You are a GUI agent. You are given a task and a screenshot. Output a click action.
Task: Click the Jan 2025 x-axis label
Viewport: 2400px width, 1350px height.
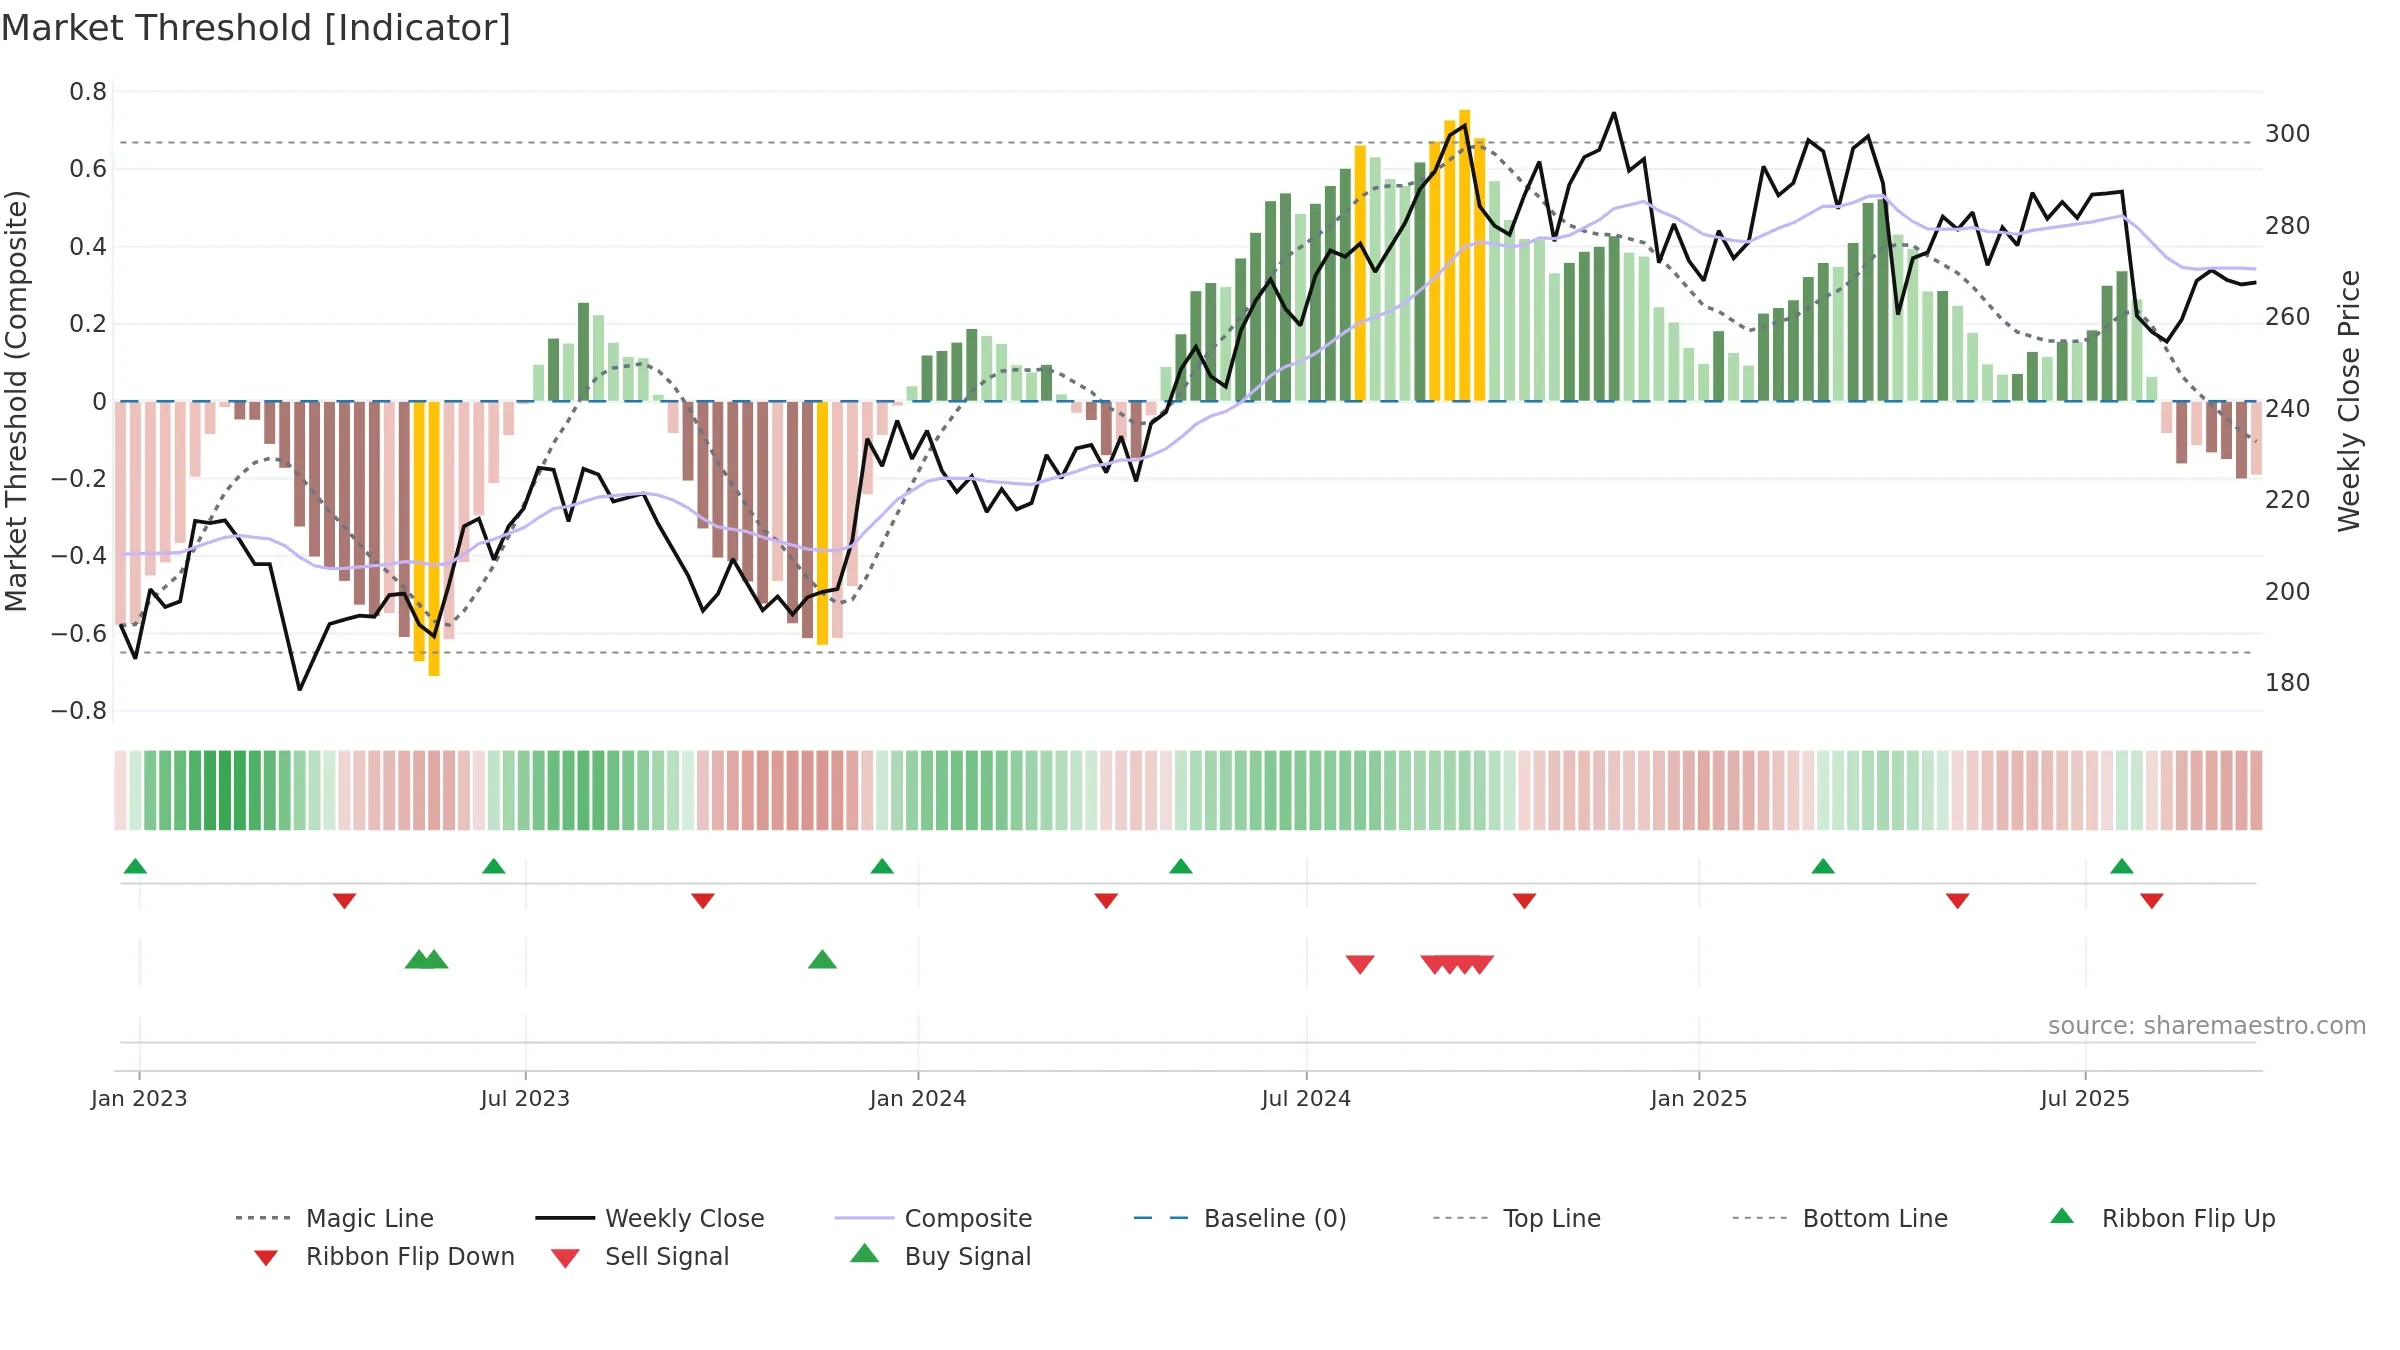tap(1699, 1098)
